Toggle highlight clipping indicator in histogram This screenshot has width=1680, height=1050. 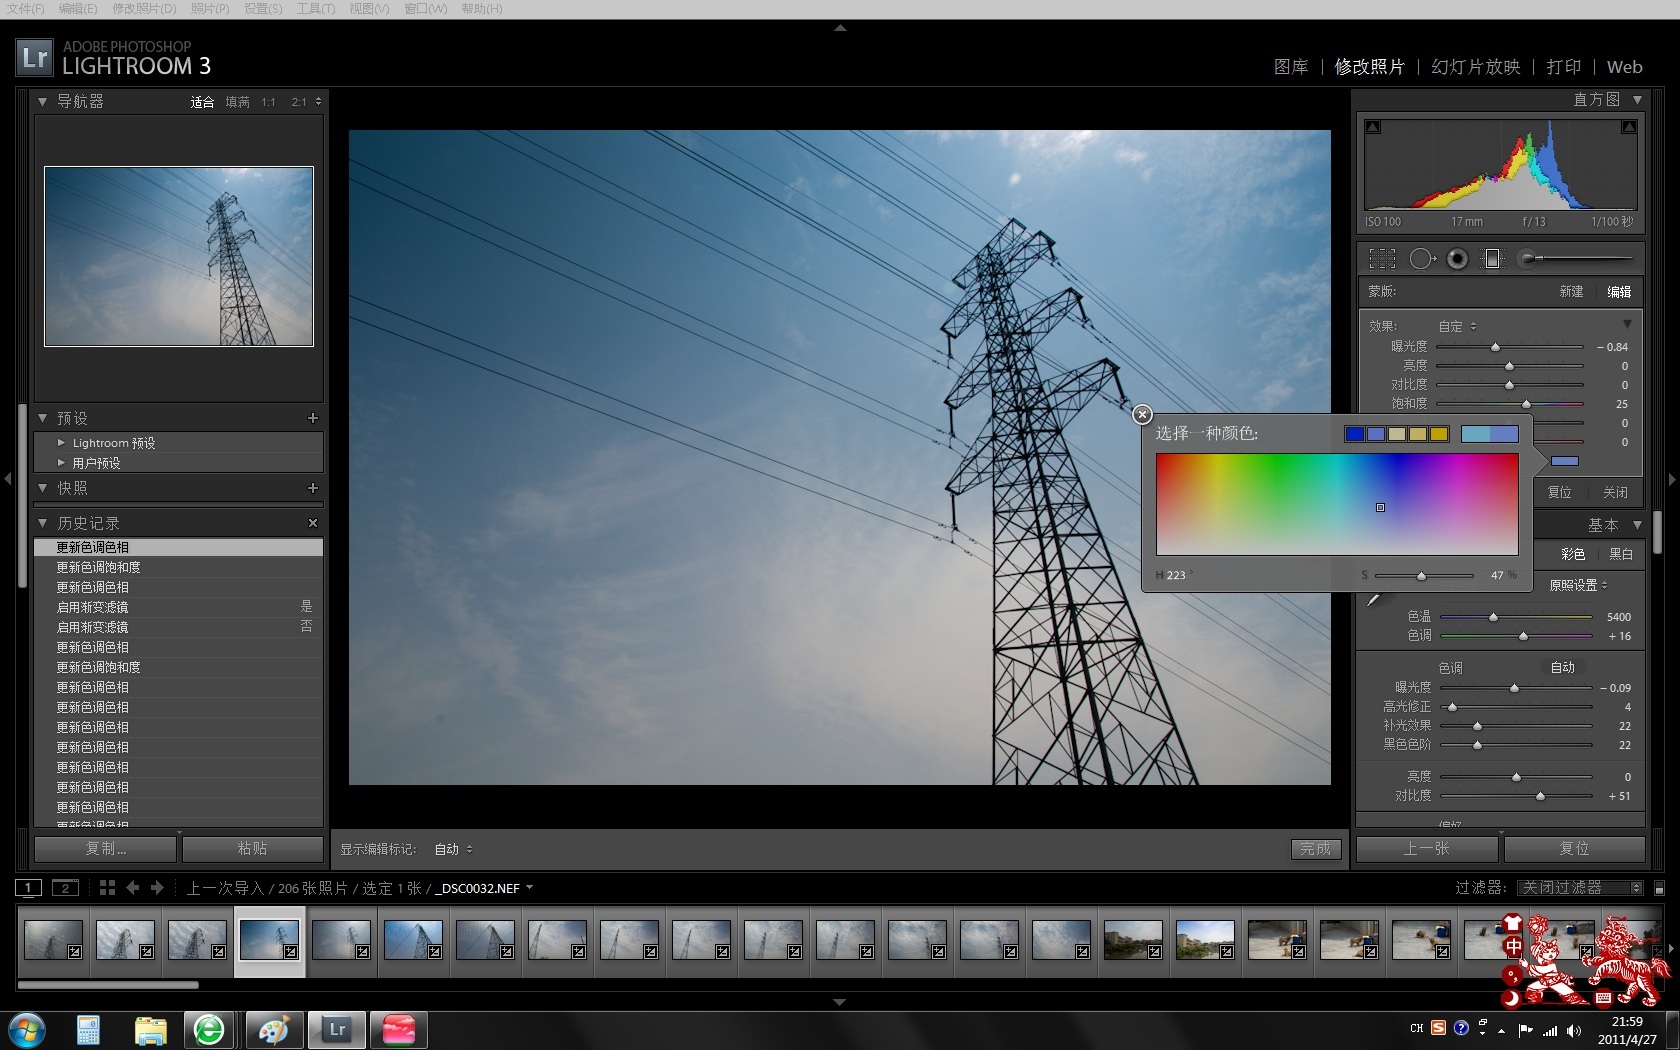point(1629,127)
